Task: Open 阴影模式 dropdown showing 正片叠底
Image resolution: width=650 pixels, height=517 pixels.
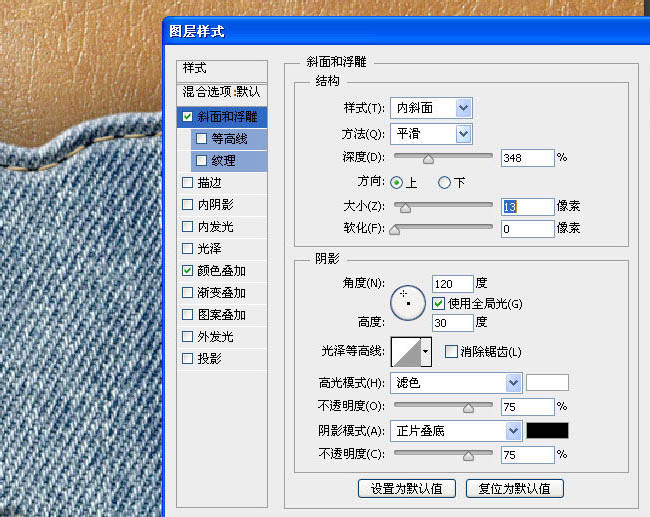Action: point(456,431)
